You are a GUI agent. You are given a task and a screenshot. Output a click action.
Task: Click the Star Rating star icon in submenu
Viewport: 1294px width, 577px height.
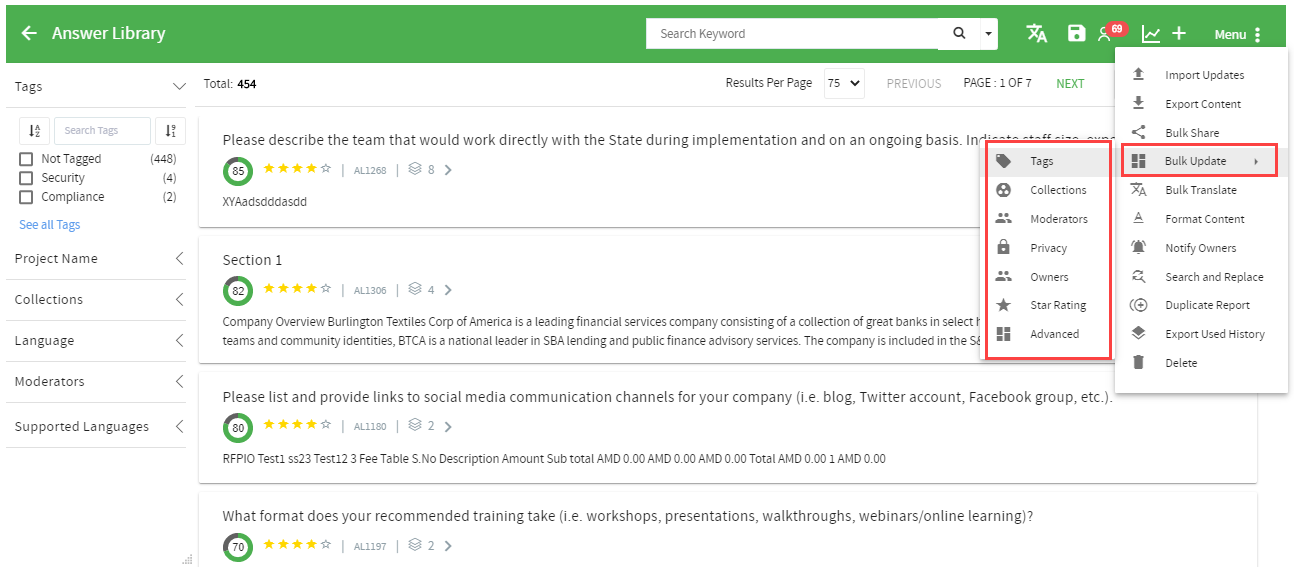[1004, 305]
